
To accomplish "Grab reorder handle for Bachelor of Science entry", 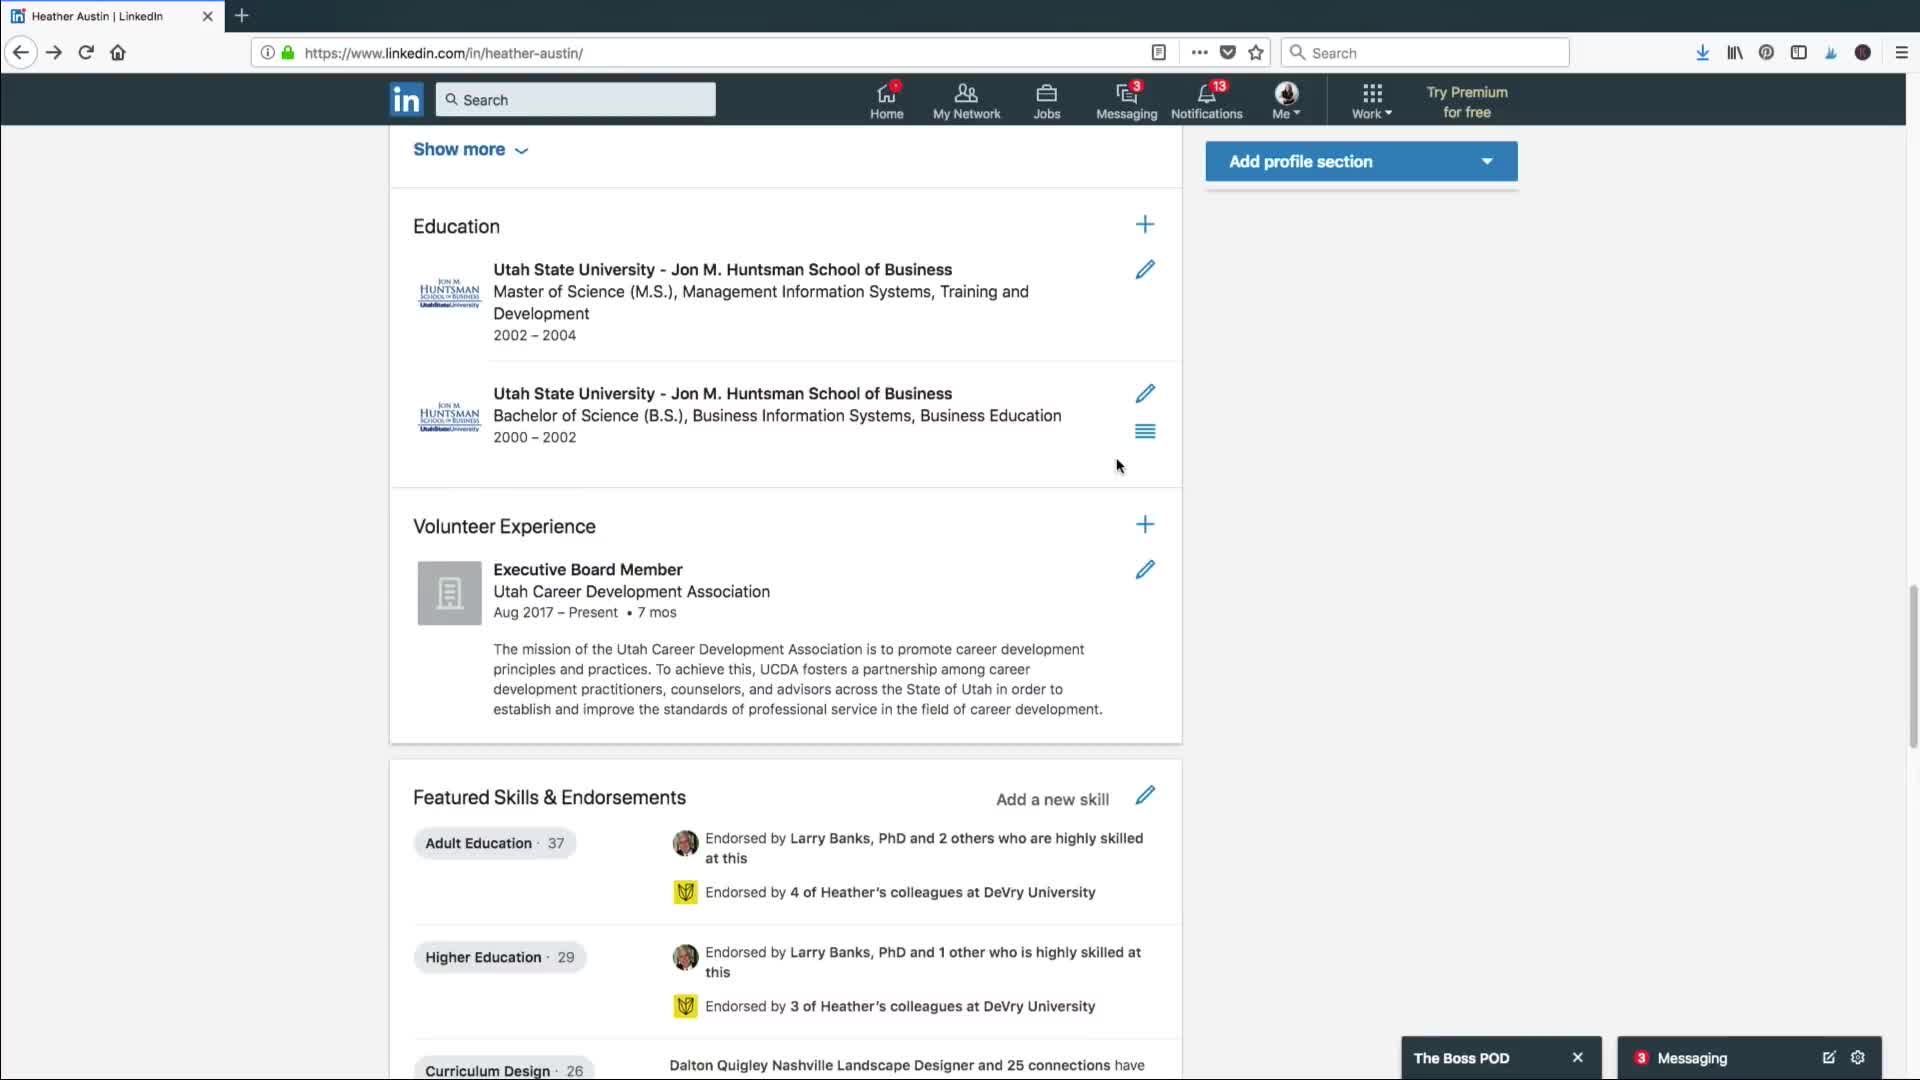I will (x=1145, y=431).
